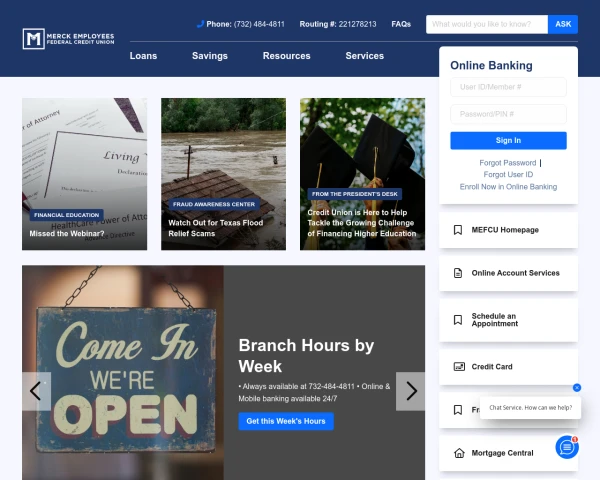Open the MEFCU Homepage quick link

pos(508,230)
